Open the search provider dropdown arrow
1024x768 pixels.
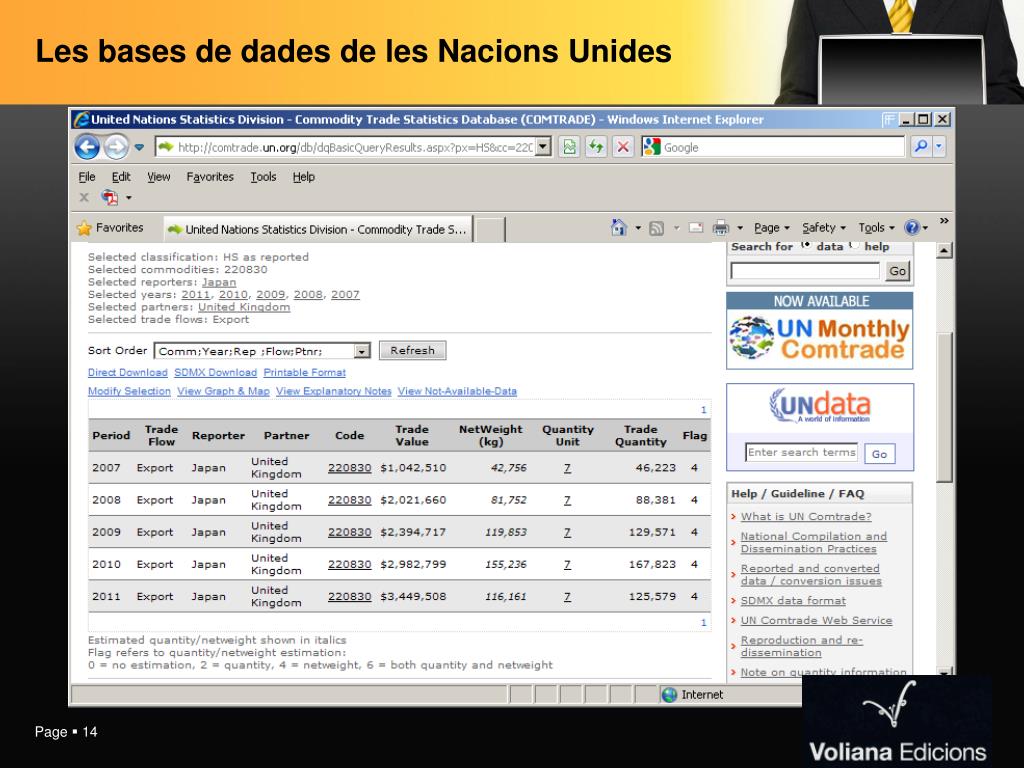[938, 147]
